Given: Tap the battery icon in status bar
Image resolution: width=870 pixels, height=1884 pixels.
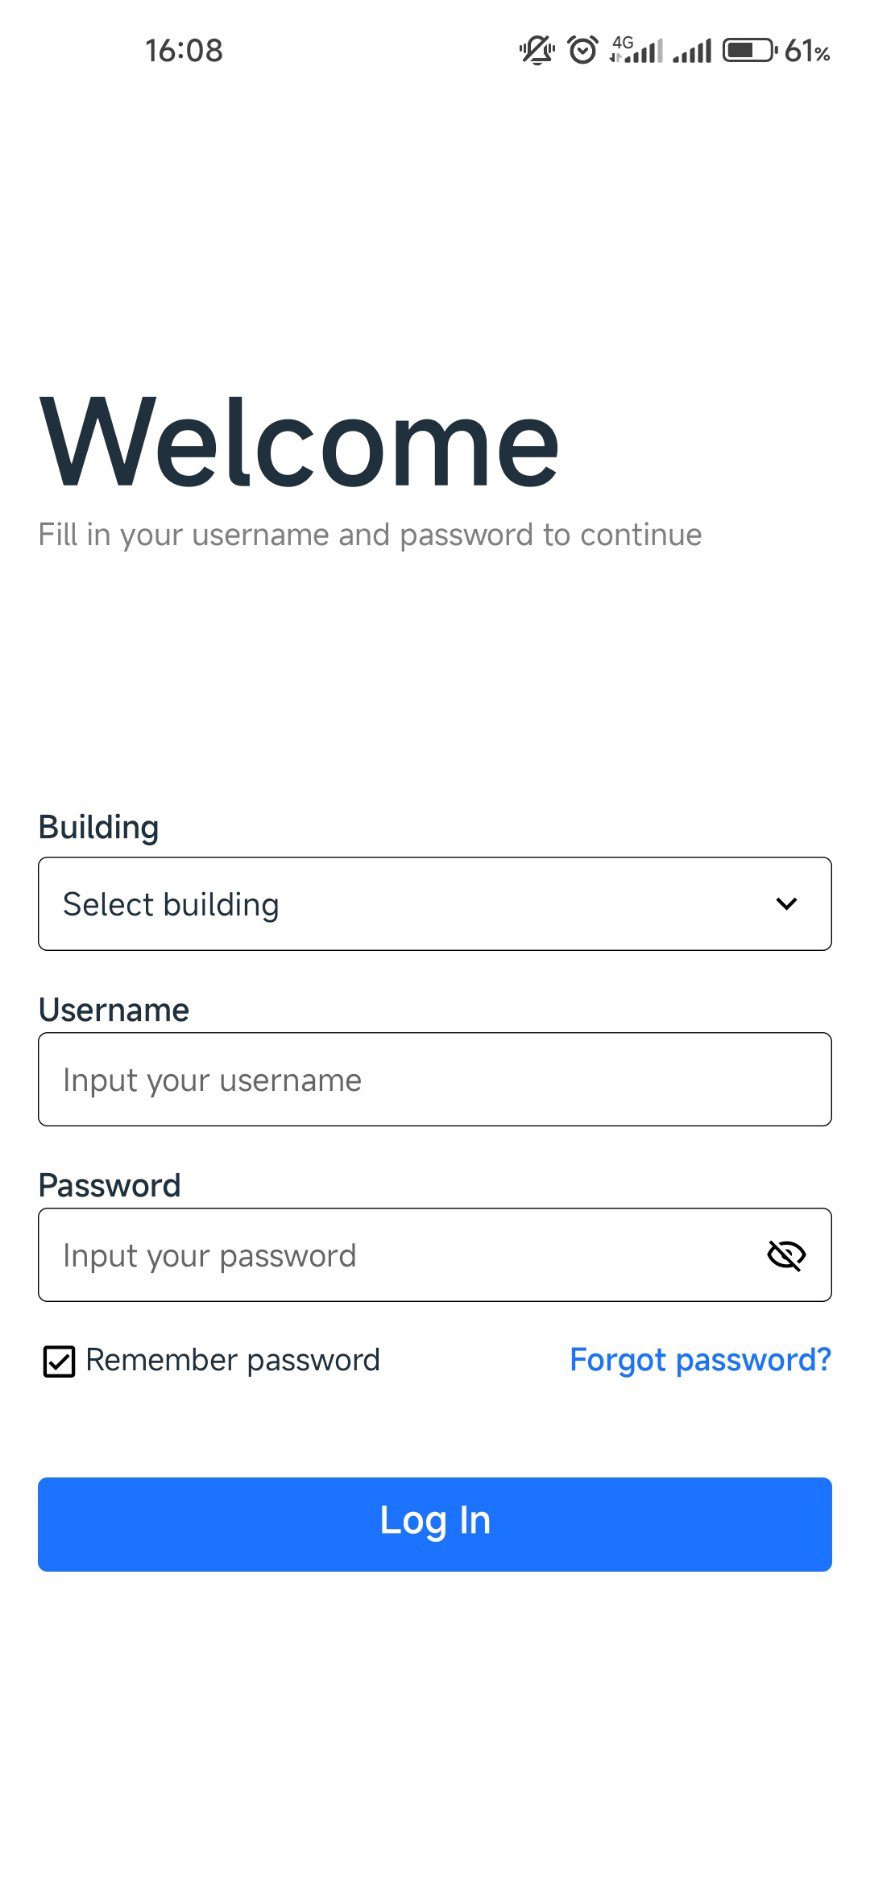Looking at the screenshot, I should (x=749, y=50).
